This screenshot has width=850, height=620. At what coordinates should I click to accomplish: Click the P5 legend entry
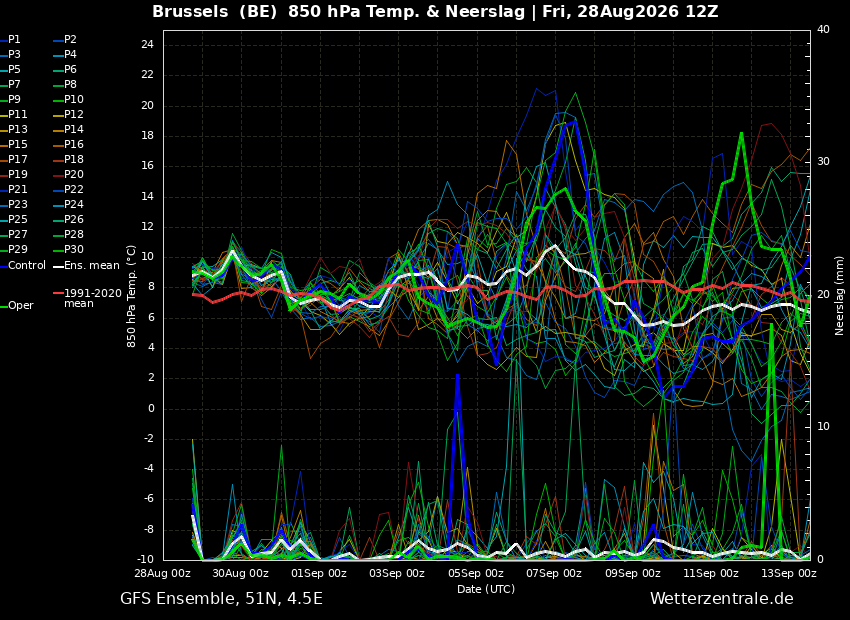coord(11,69)
